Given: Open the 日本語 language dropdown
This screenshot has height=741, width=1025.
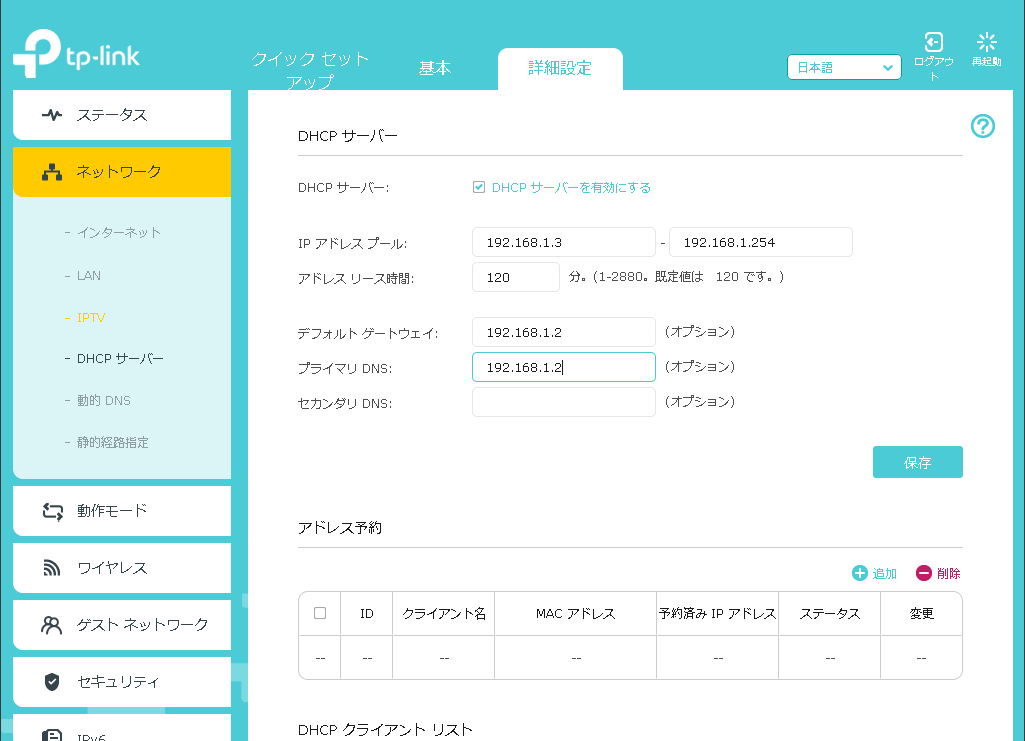Looking at the screenshot, I should point(844,68).
